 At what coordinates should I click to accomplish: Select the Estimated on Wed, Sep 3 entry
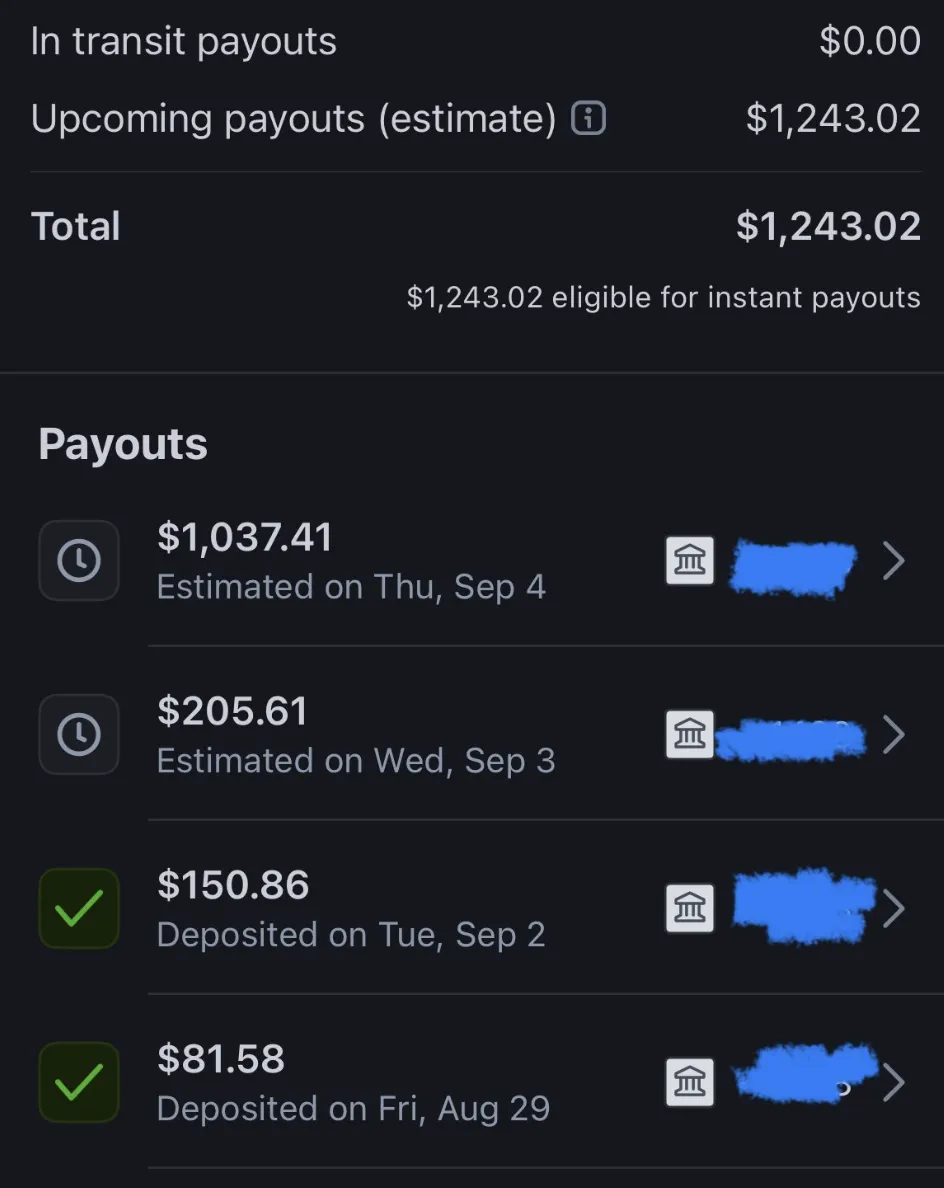pos(355,761)
